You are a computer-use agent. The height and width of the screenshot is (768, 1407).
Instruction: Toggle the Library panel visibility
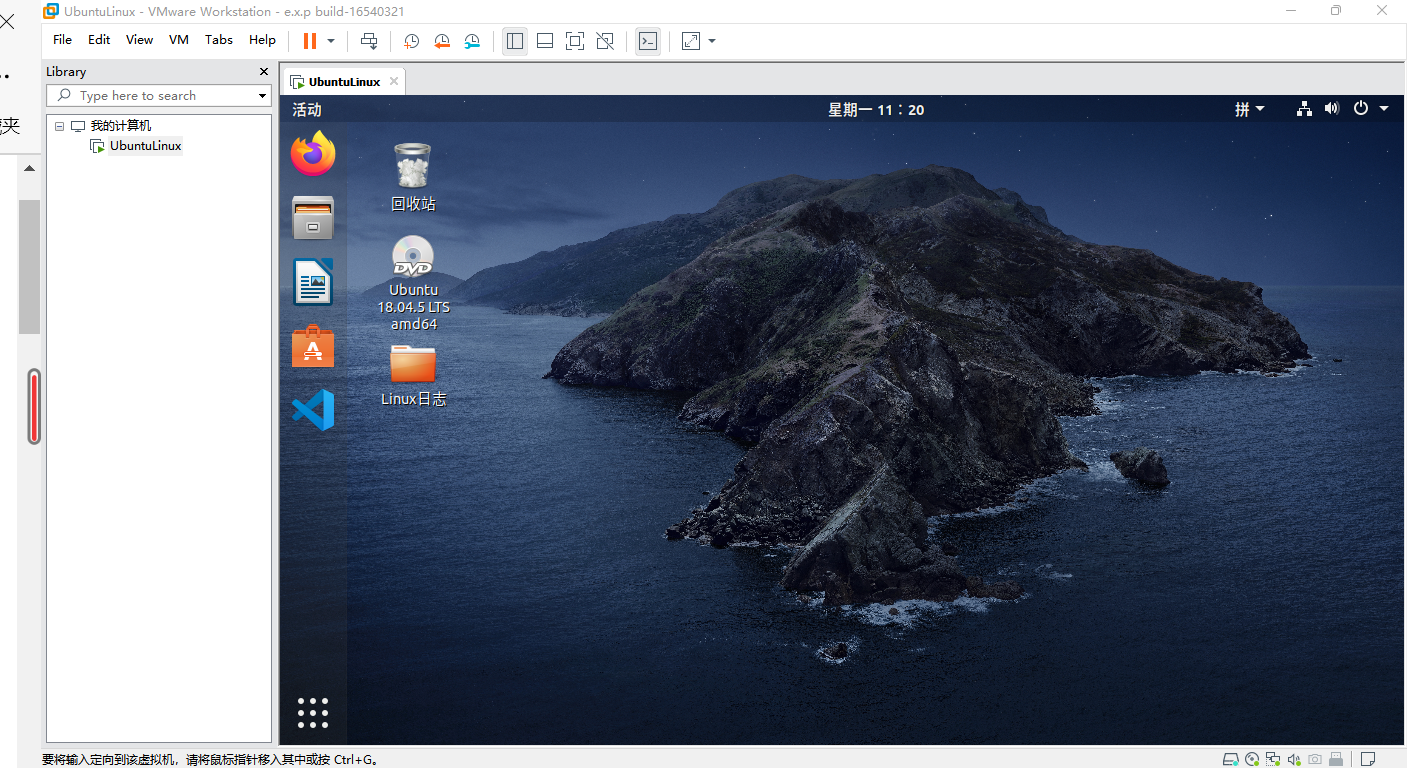(x=515, y=41)
